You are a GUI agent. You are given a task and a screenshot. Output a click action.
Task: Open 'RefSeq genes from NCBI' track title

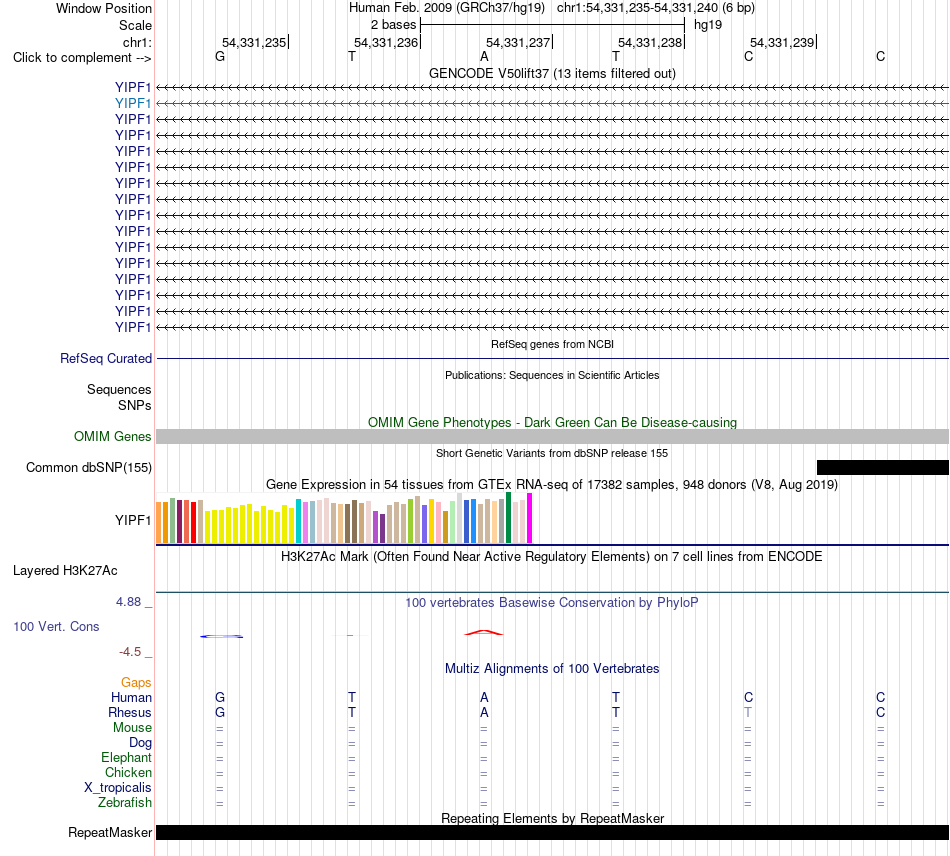click(552, 344)
